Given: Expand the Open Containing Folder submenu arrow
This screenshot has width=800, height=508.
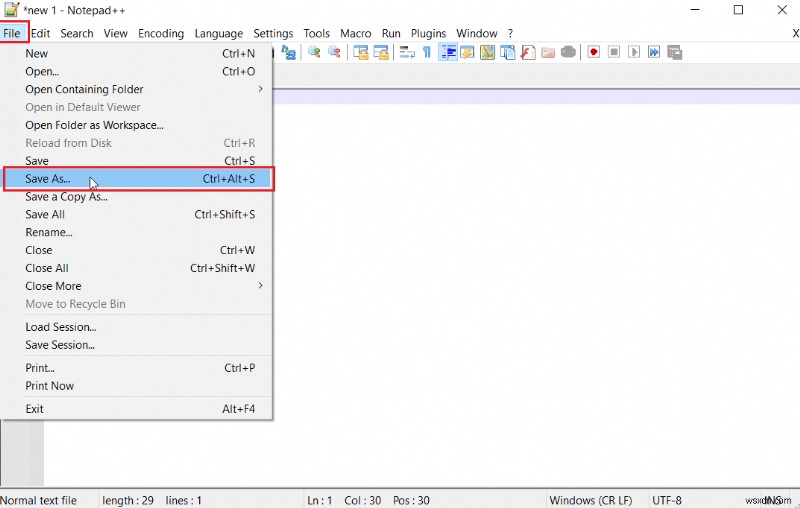Looking at the screenshot, I should [x=260, y=89].
